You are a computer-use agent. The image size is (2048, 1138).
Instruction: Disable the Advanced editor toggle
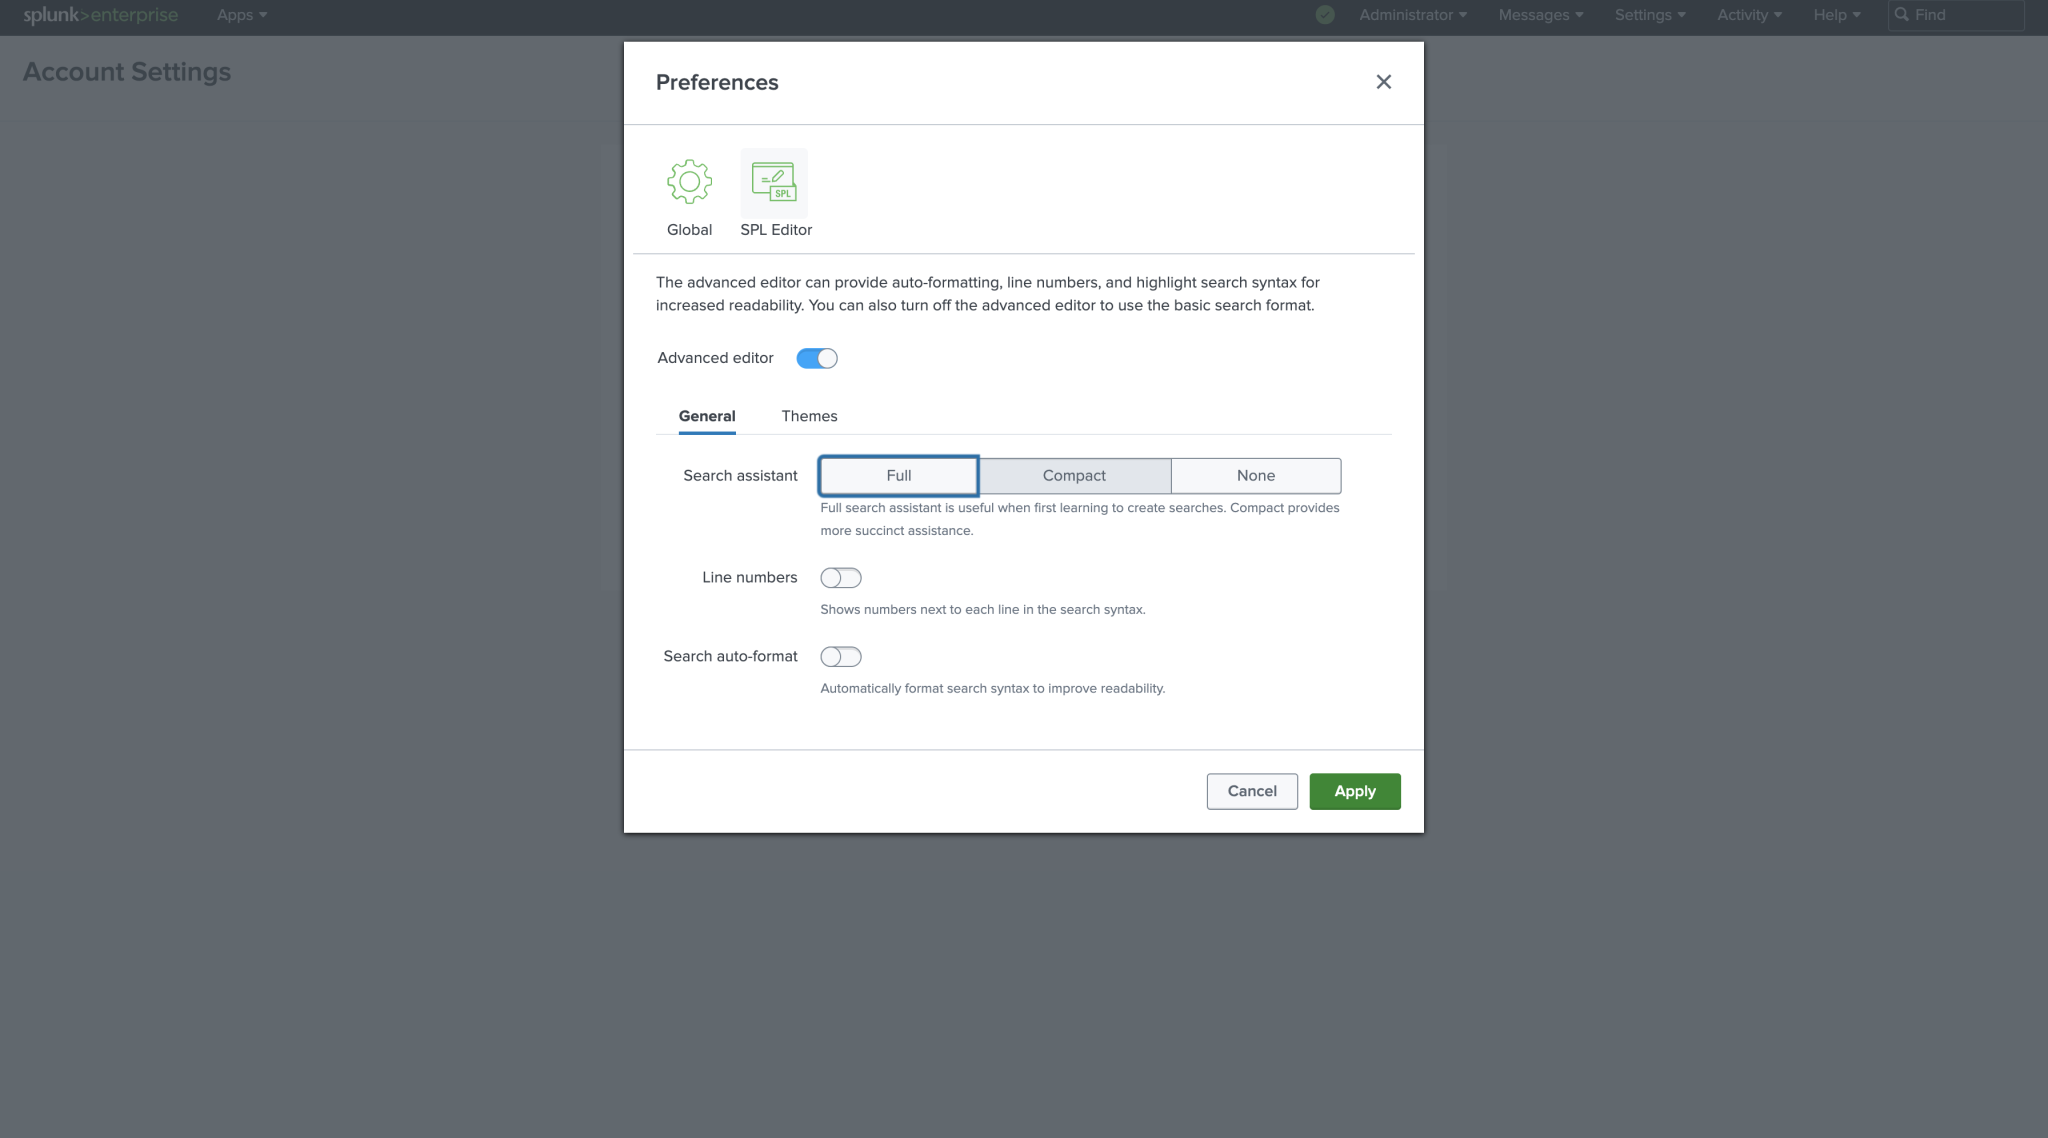click(816, 357)
